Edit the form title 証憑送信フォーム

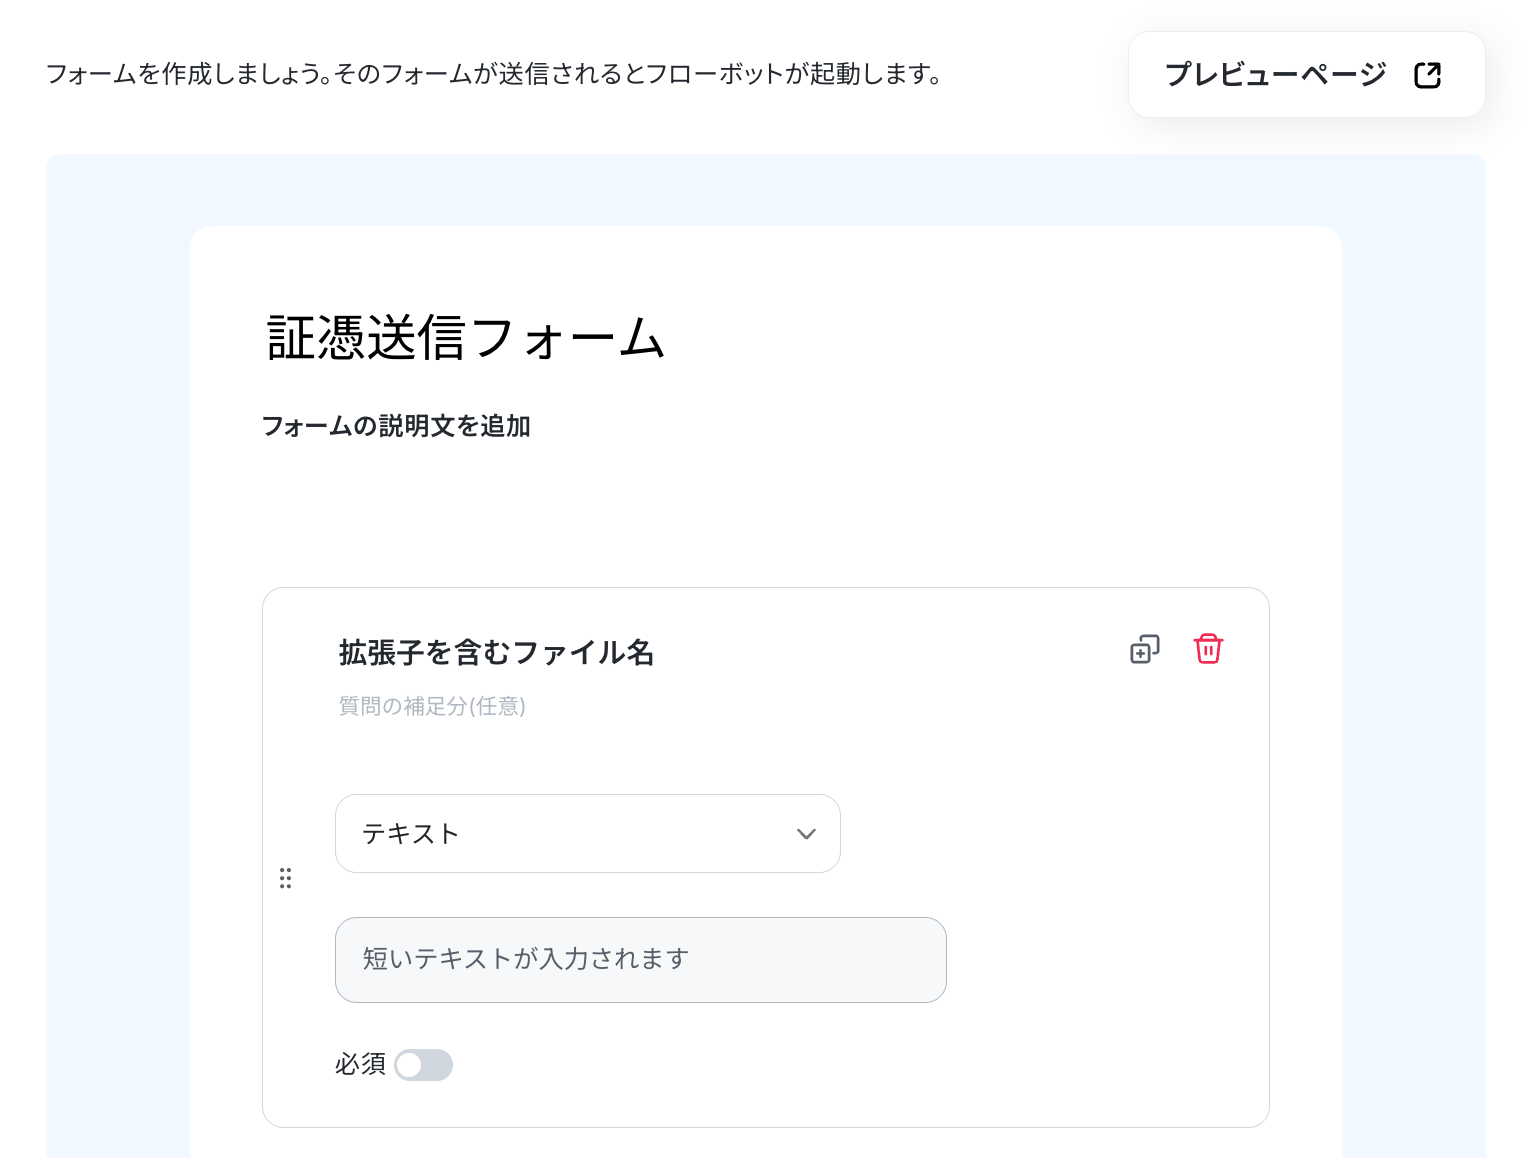(466, 337)
